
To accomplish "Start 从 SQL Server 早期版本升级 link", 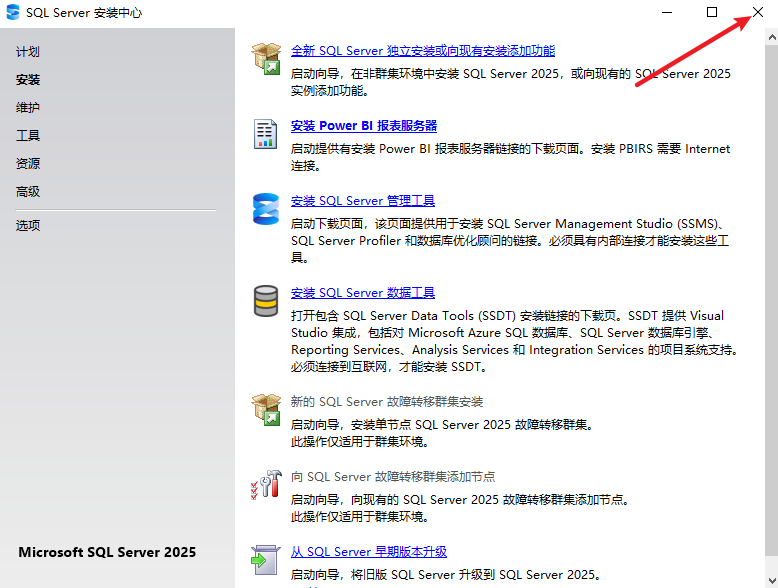I will coord(368,552).
